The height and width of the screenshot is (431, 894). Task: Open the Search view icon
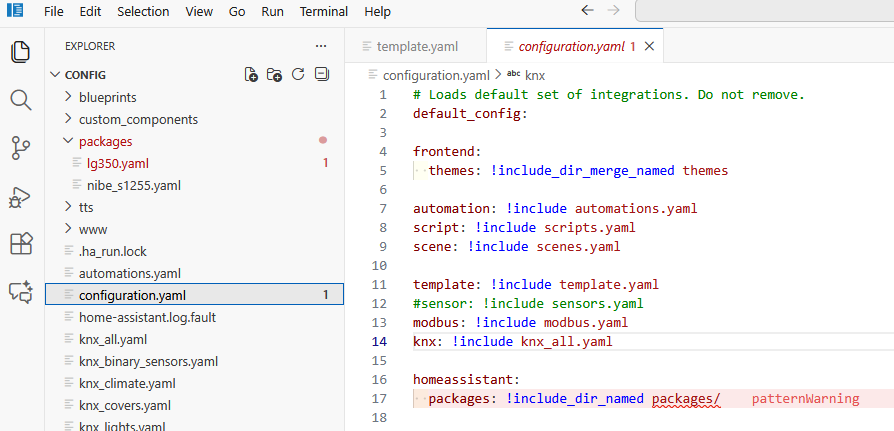point(20,100)
